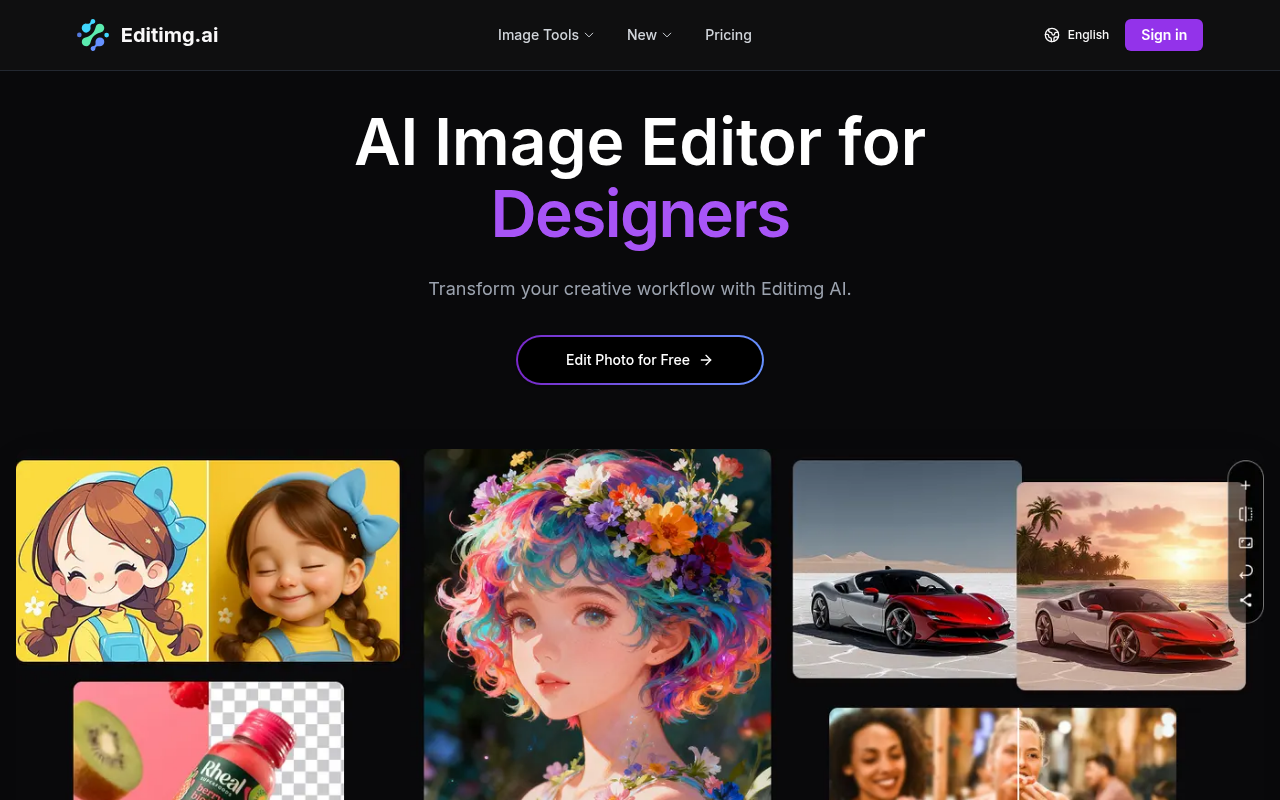Click the share icon in floating toolbar
The height and width of the screenshot is (800, 1280).
coord(1245,601)
